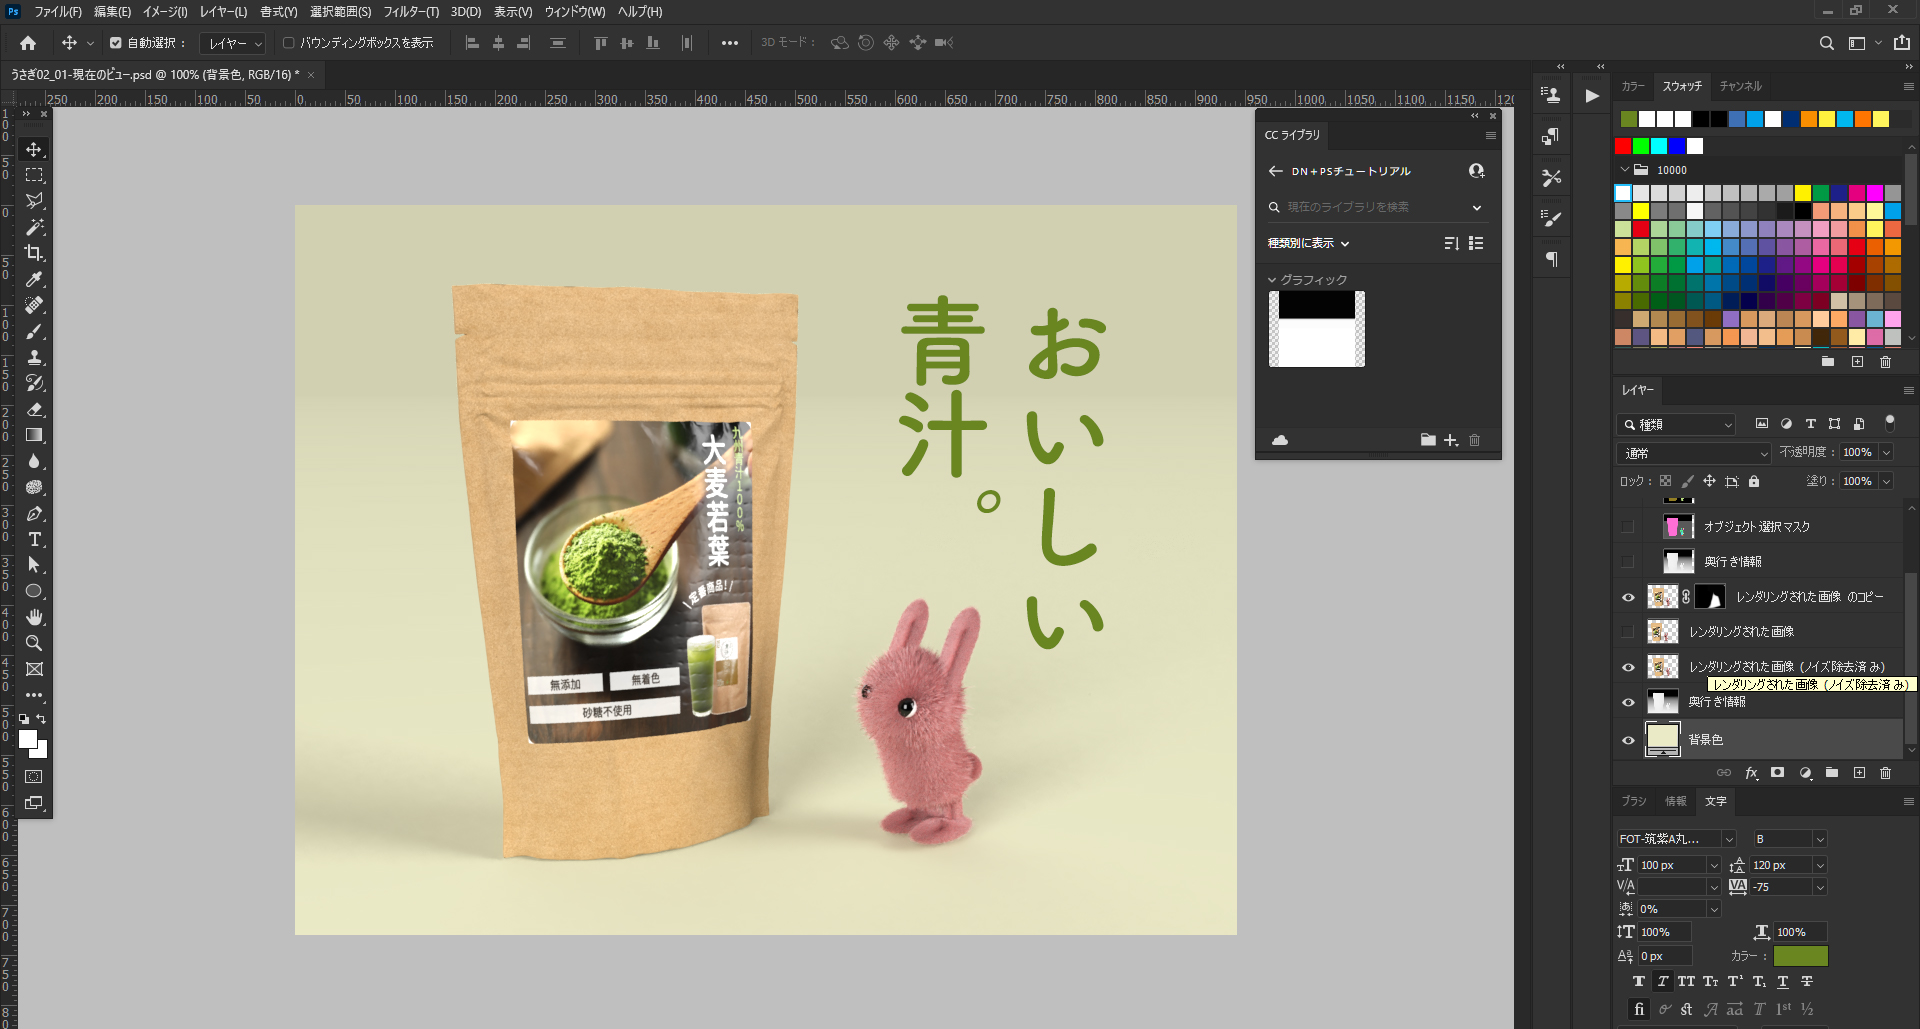Image resolution: width=1920 pixels, height=1029 pixels.
Task: Click the library search field
Action: point(1370,207)
